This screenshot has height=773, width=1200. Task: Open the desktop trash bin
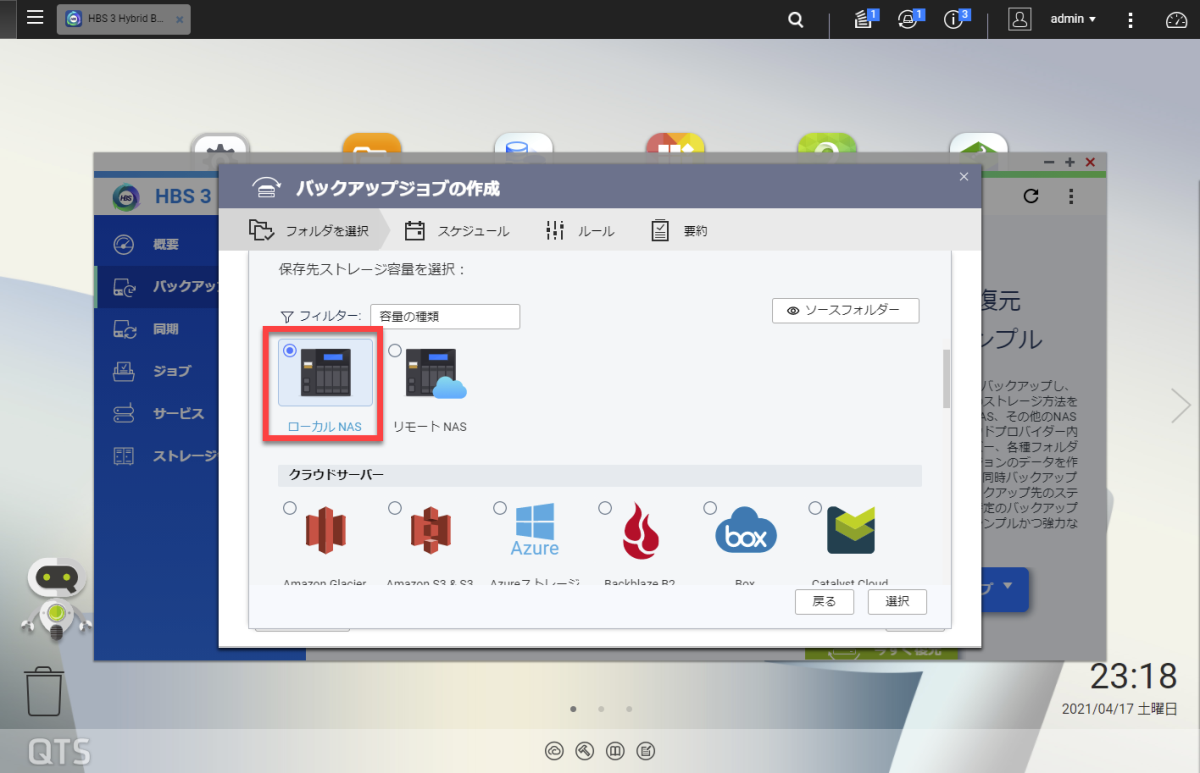44,691
